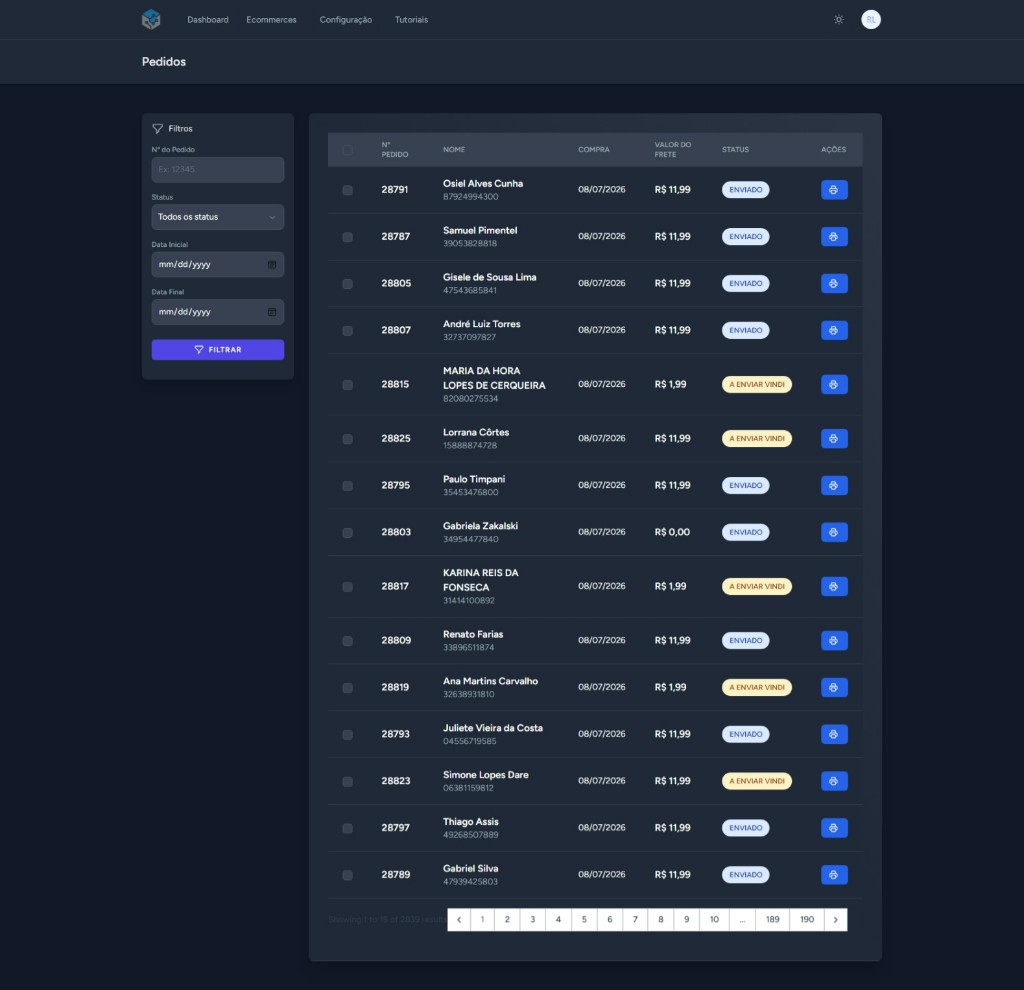
Task: Jump to page 190 in the pagination
Action: click(x=807, y=919)
